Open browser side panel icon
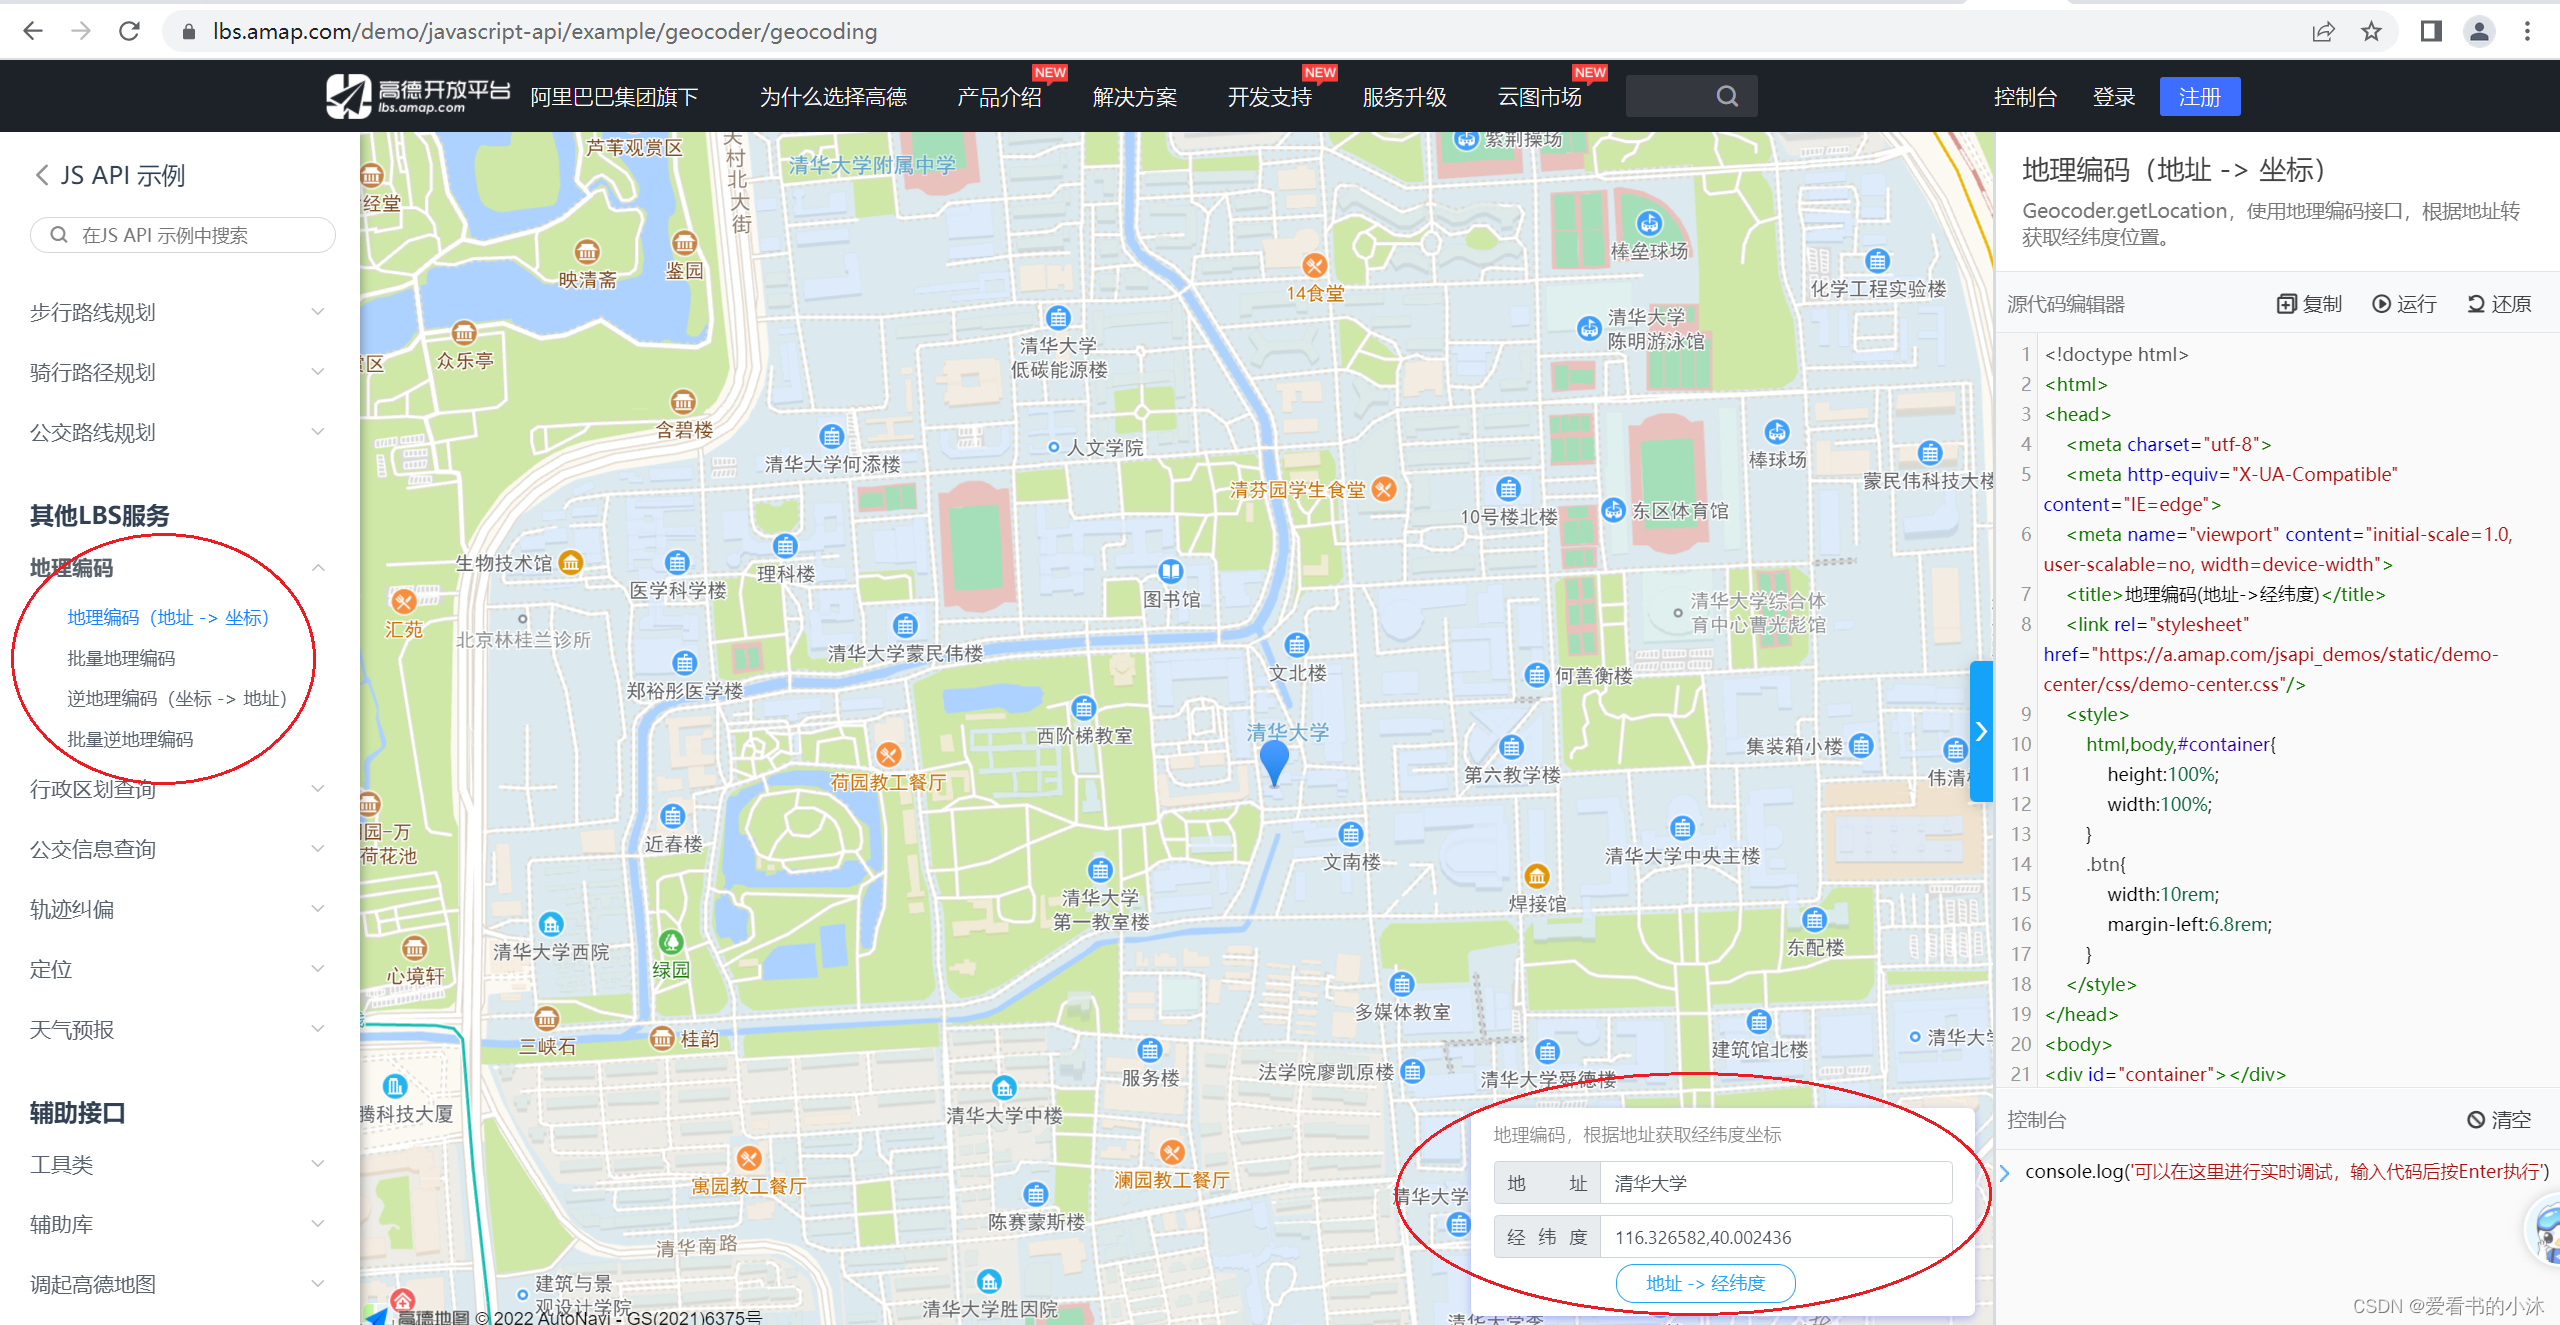This screenshot has width=2560, height=1325. (2431, 31)
